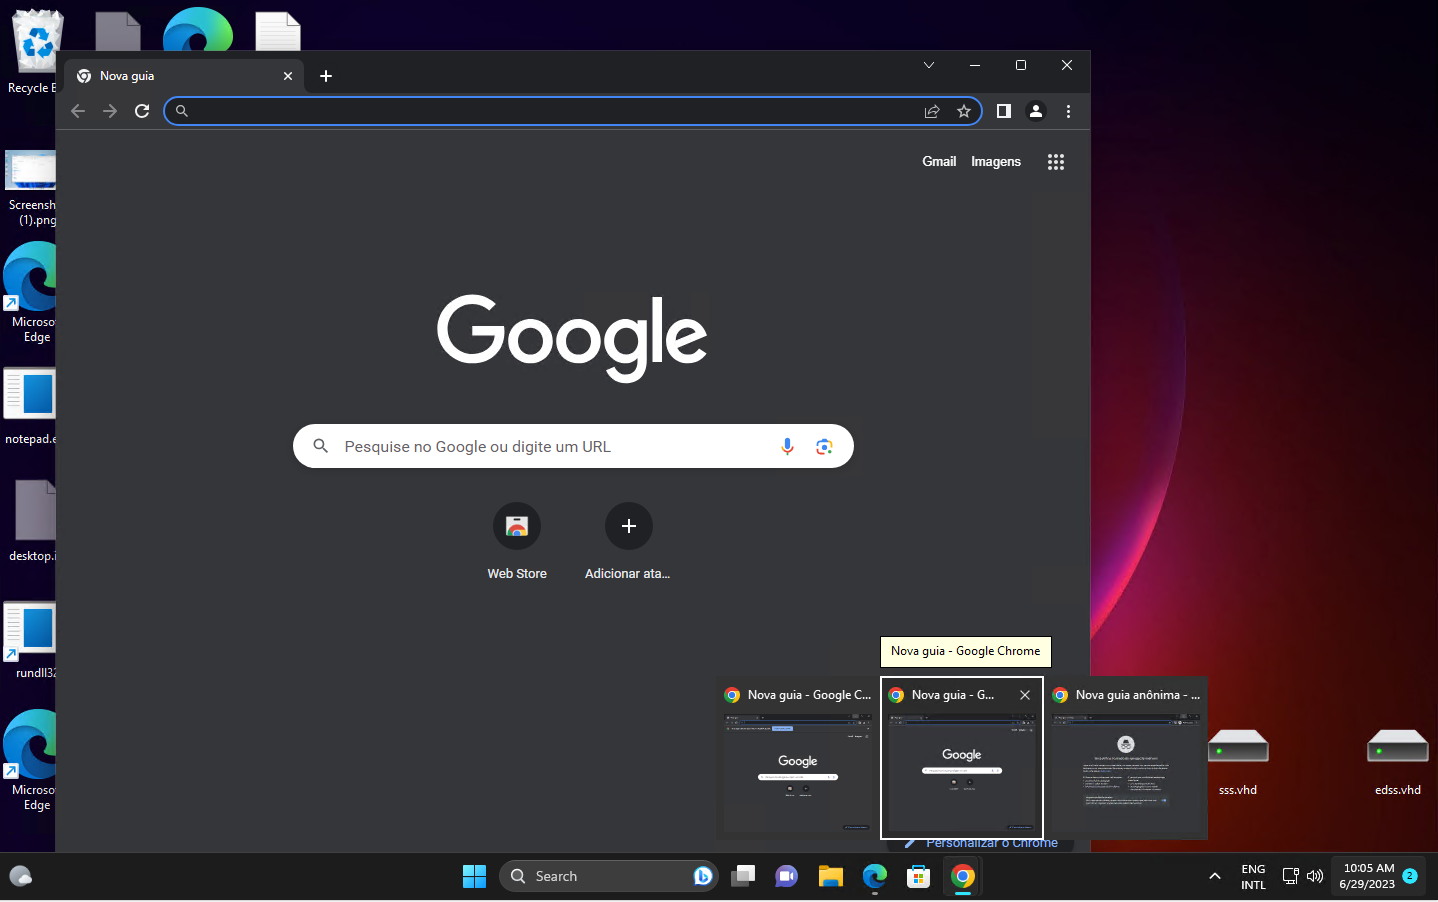
Task: Open the Chrome three-dot menu
Action: tap(1068, 111)
